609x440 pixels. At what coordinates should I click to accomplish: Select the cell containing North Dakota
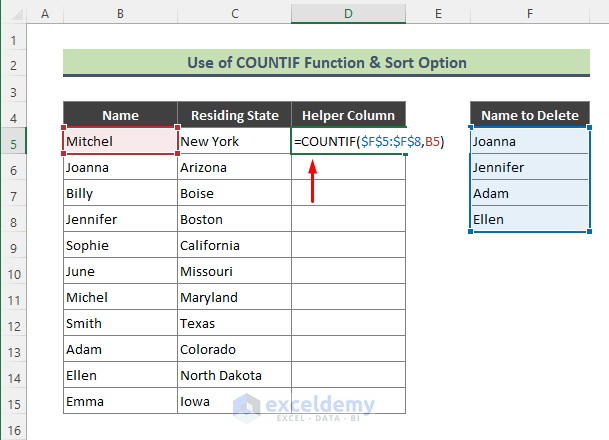(234, 376)
